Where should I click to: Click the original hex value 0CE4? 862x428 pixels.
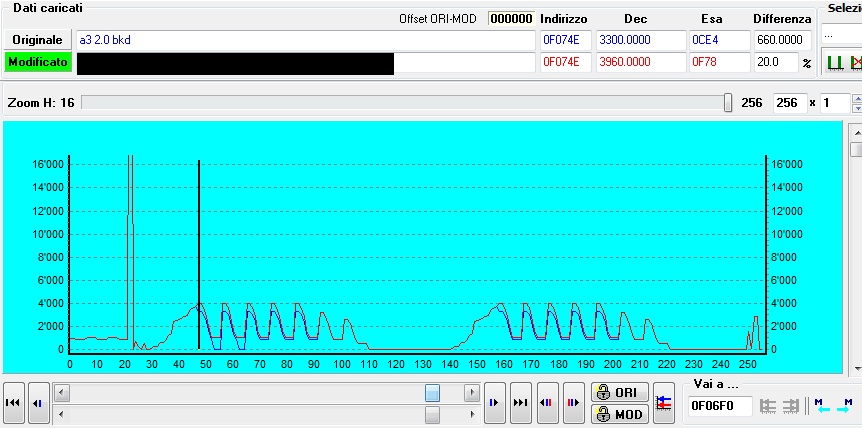(720, 40)
